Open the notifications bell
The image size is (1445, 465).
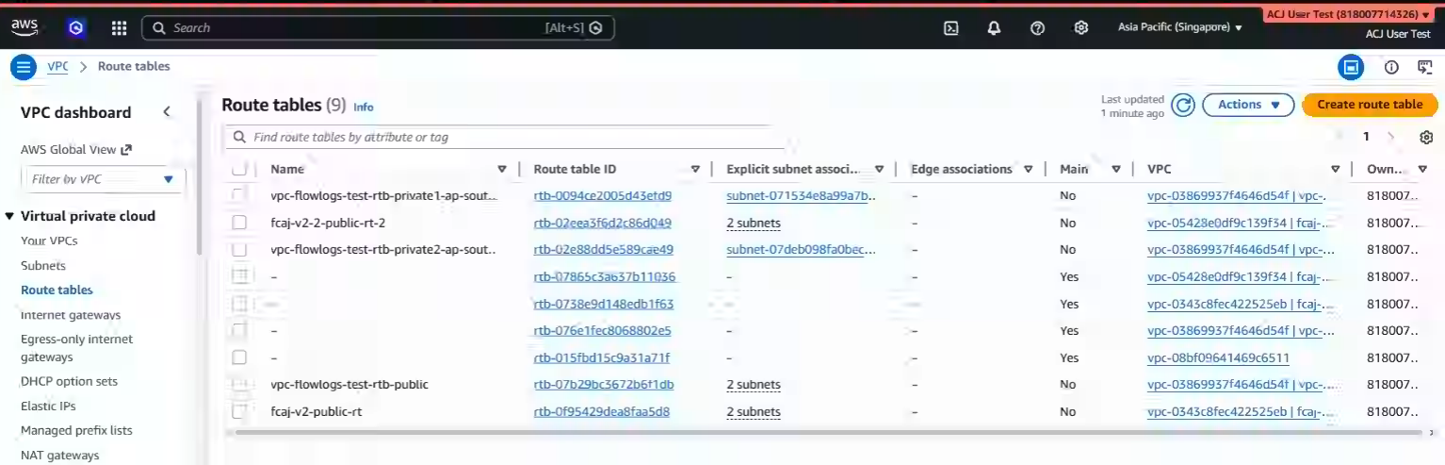click(994, 28)
